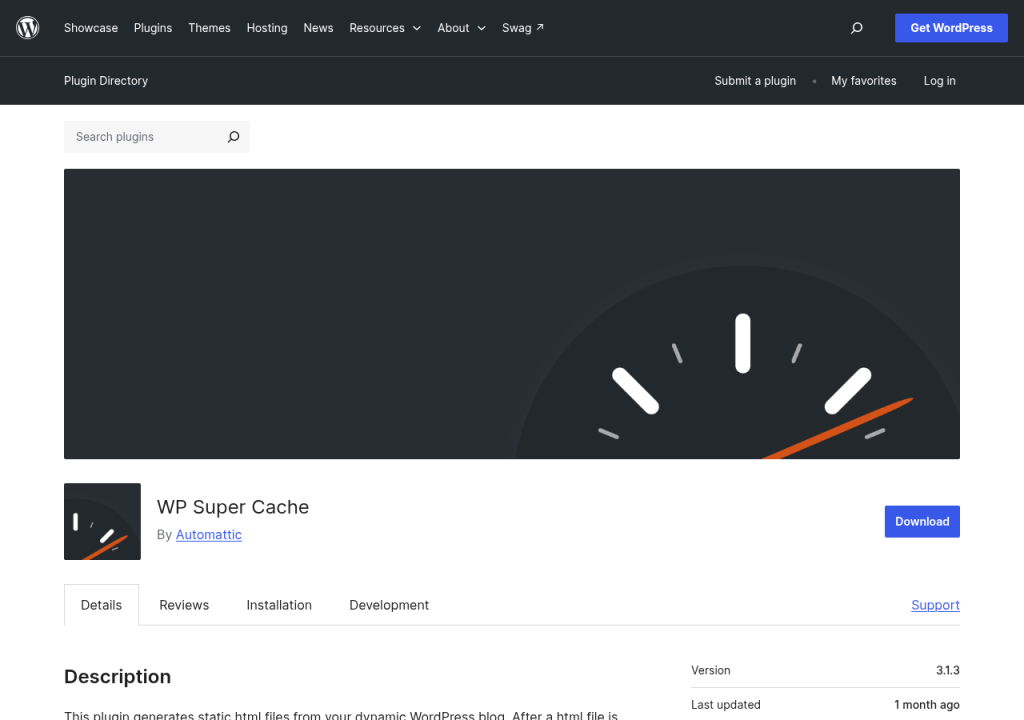Select the Details tab
Screen dimensions: 1024x720
point(101,605)
